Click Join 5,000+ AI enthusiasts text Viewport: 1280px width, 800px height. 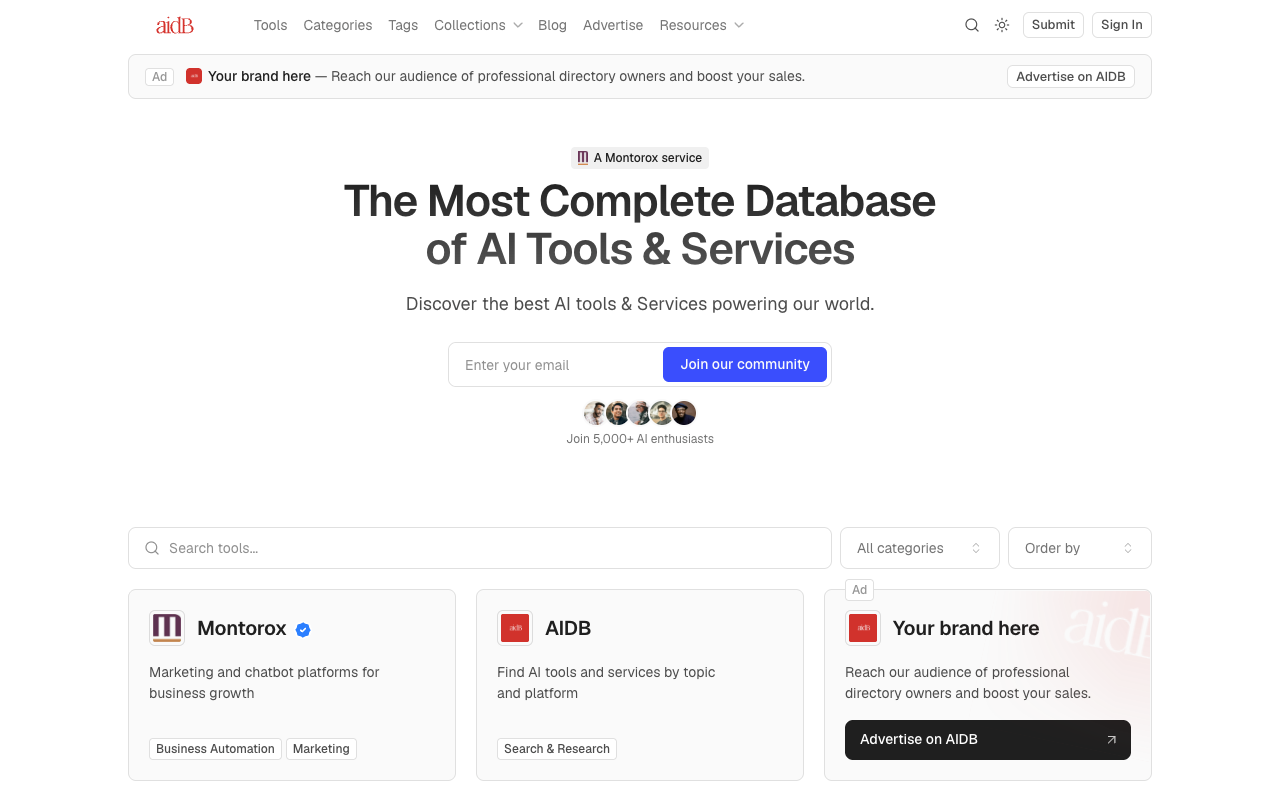coord(640,438)
